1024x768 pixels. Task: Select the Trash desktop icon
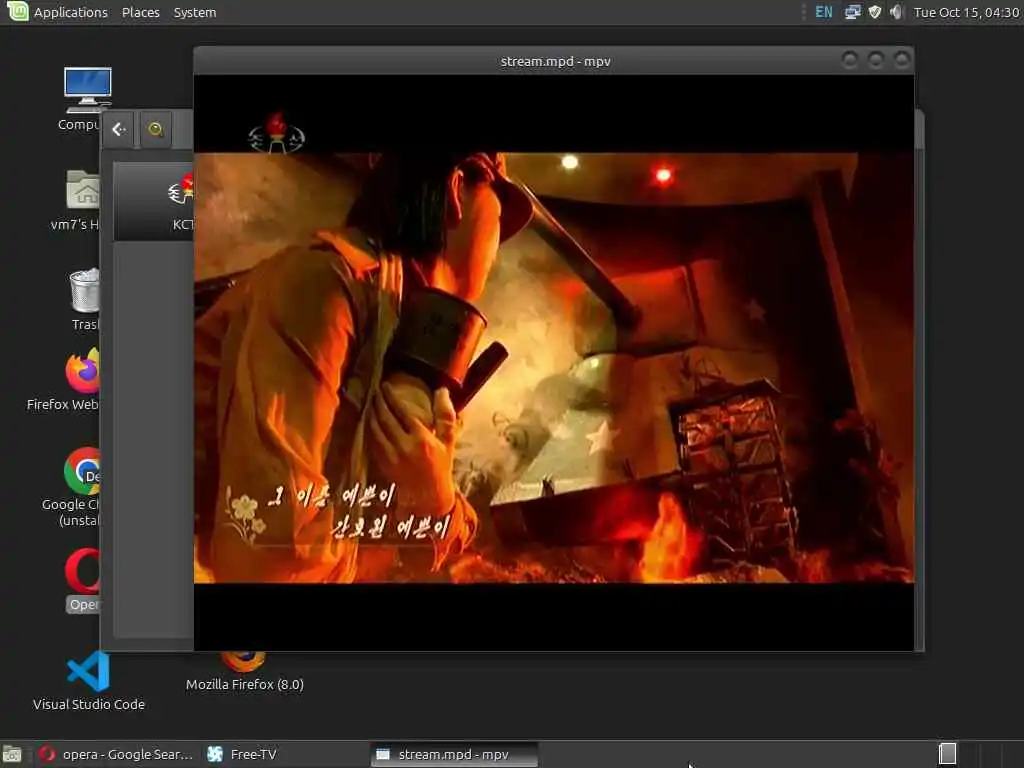click(x=85, y=299)
